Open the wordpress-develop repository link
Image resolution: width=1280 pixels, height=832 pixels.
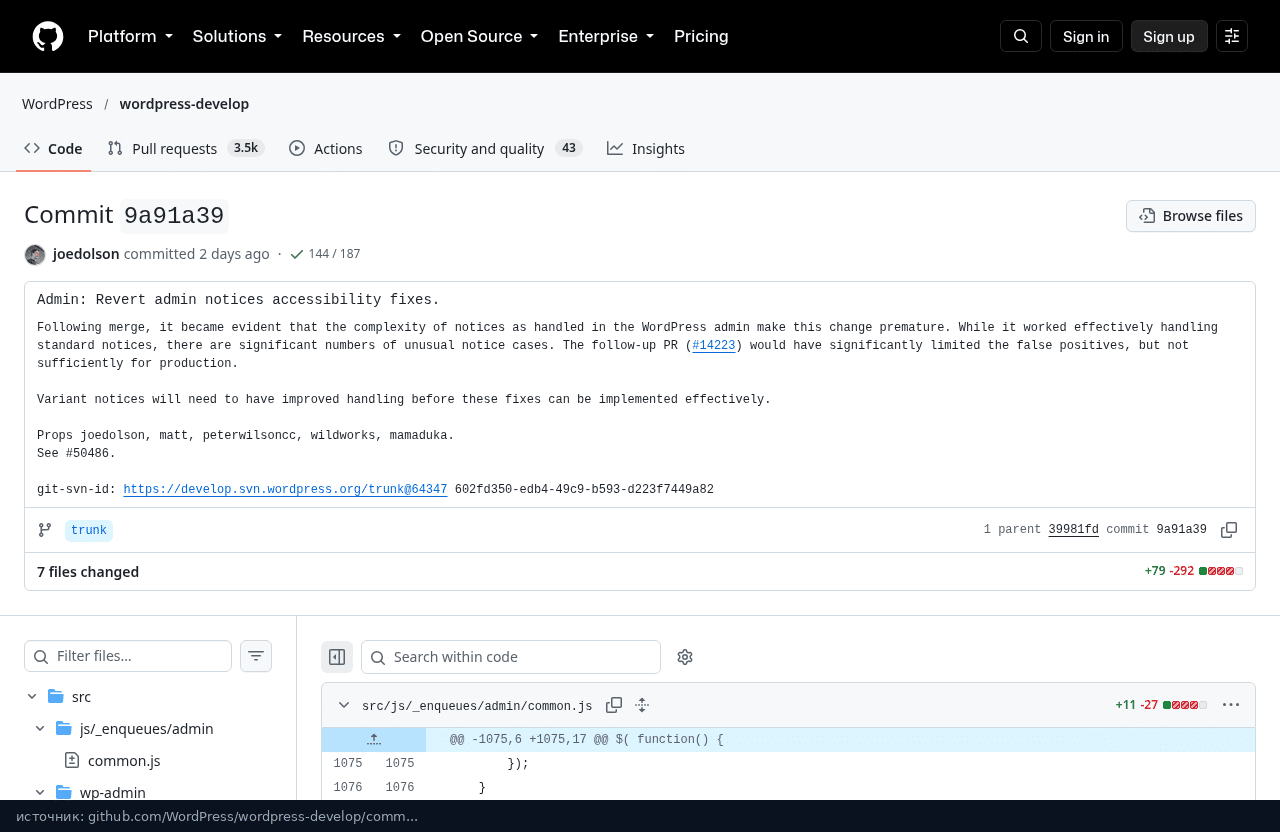(184, 104)
